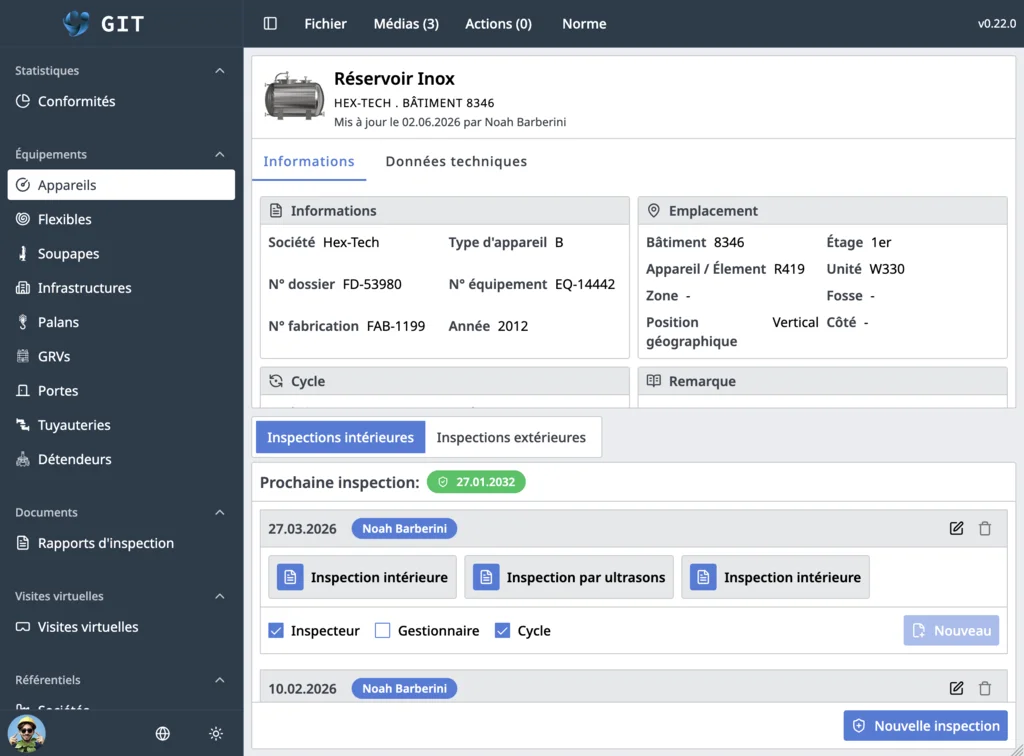The width and height of the screenshot is (1024, 756).
Task: Open the user avatar profile
Action: 27,733
